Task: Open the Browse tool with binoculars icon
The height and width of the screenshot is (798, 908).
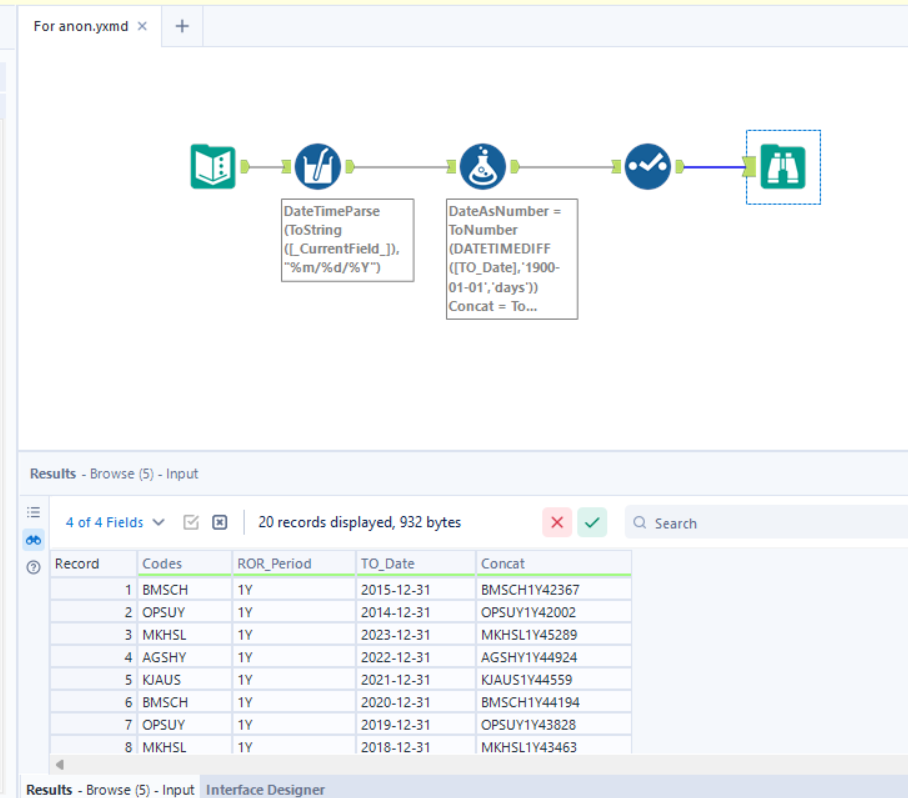Action: pyautogui.click(x=783, y=167)
